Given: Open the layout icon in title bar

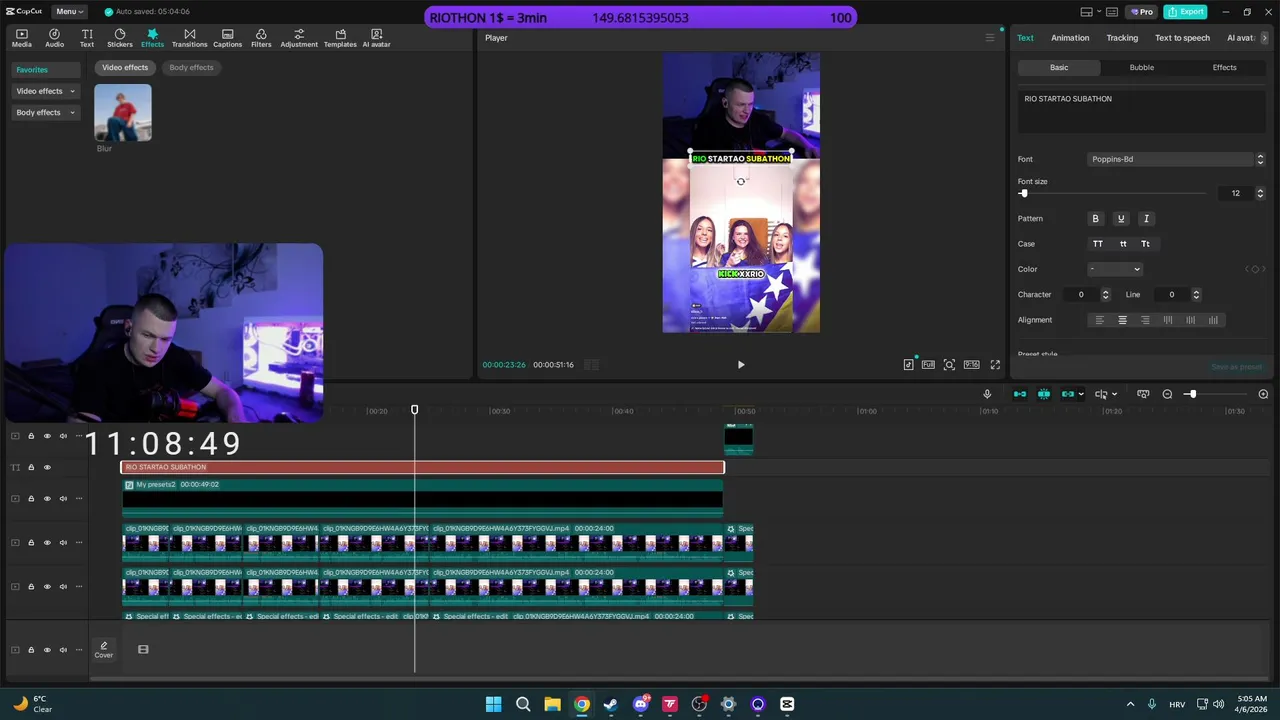Looking at the screenshot, I should pos(1087,12).
